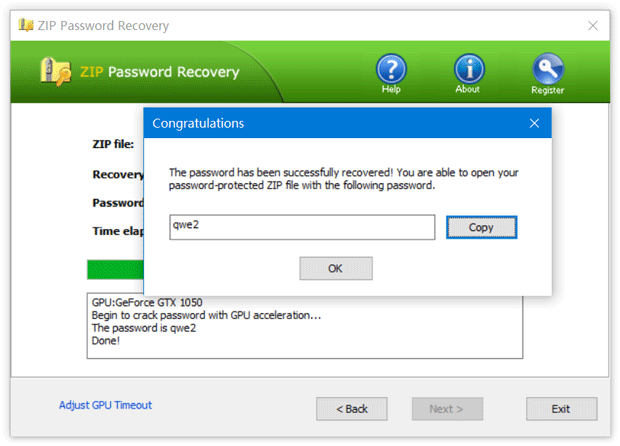
Task: Click the recovered password field showing qwe2
Action: tap(302, 227)
